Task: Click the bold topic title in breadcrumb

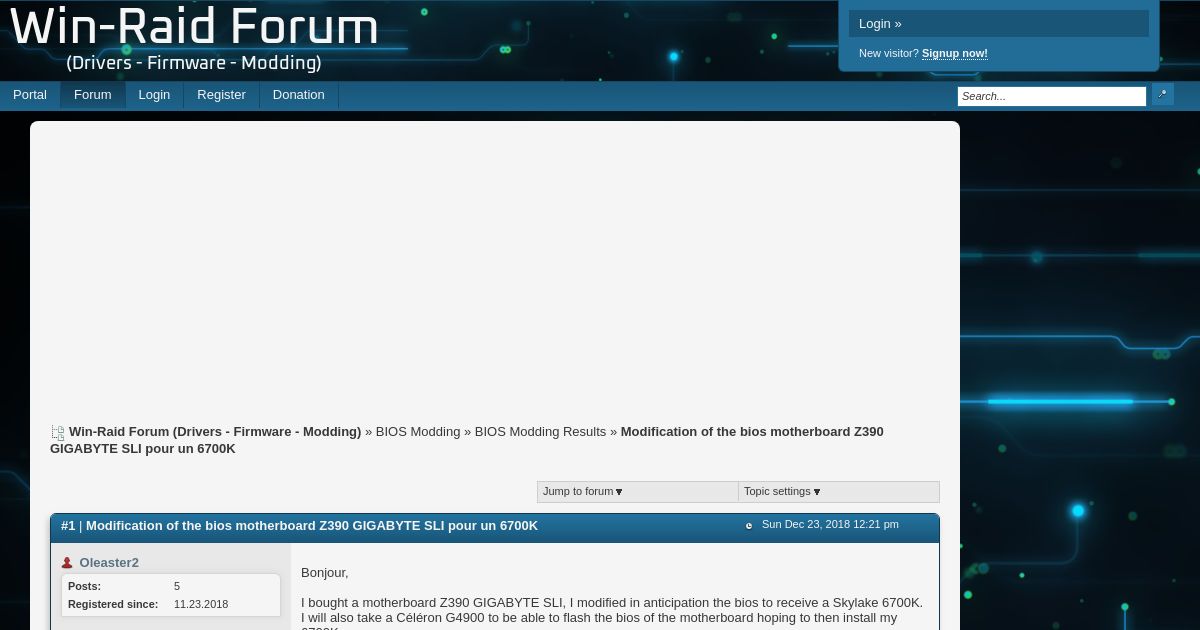Action: (x=467, y=440)
